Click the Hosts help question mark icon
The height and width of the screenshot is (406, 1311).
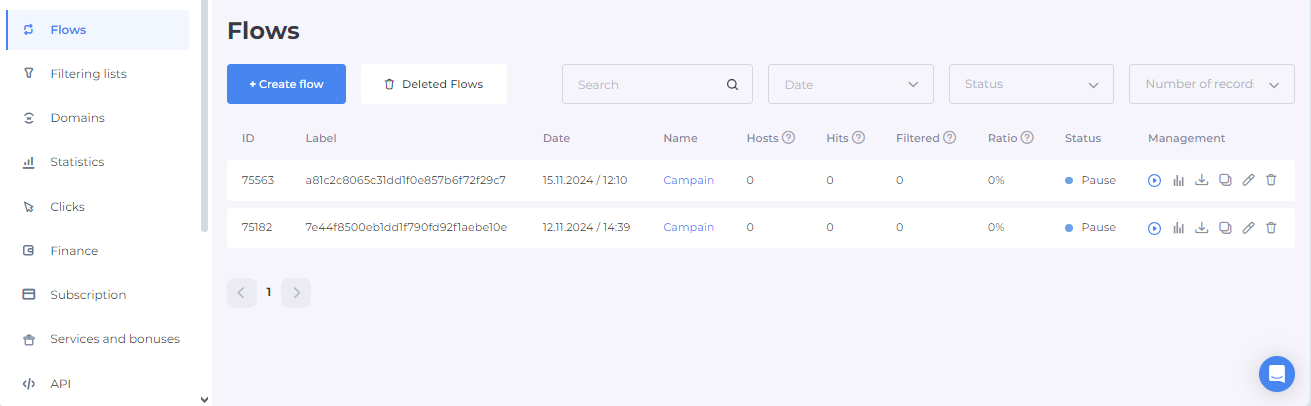788,138
